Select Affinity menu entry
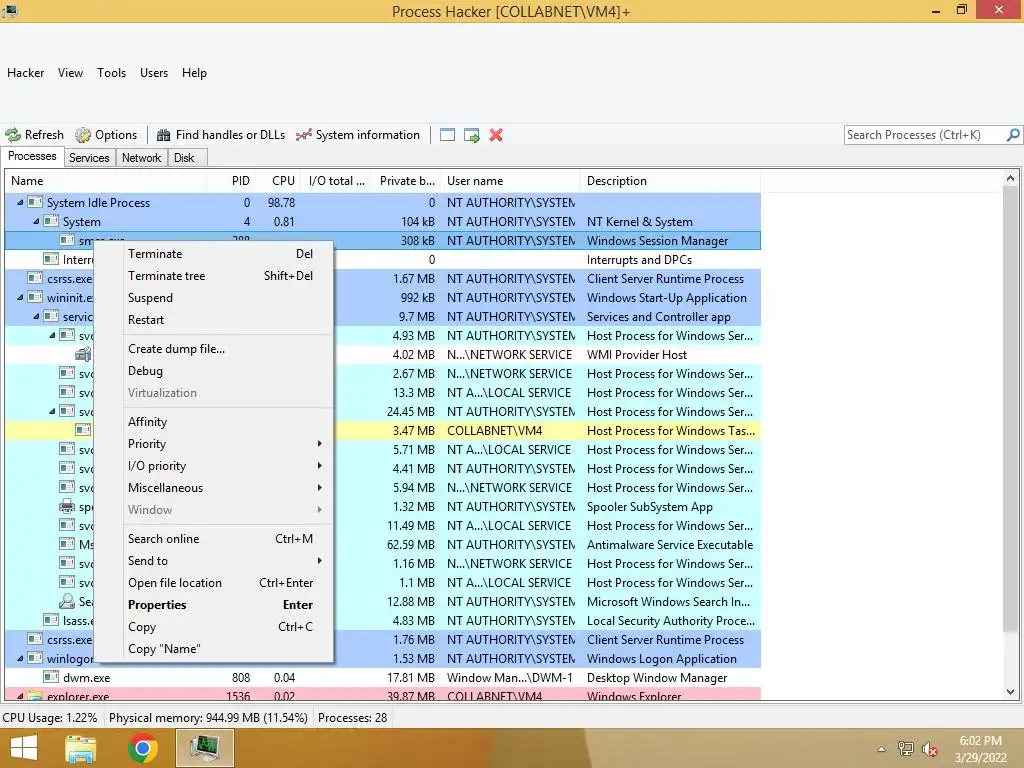 click(225, 422)
